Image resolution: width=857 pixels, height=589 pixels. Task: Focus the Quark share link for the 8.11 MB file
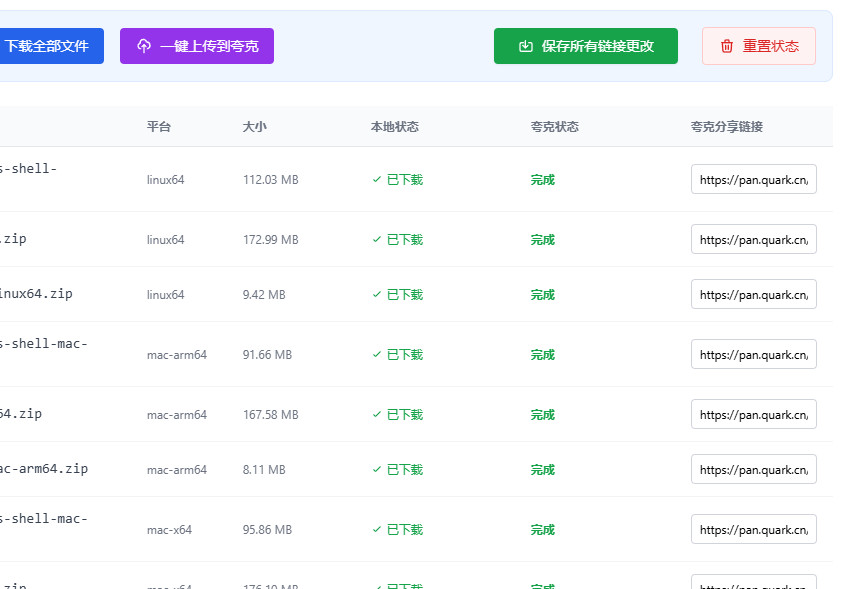tap(754, 470)
